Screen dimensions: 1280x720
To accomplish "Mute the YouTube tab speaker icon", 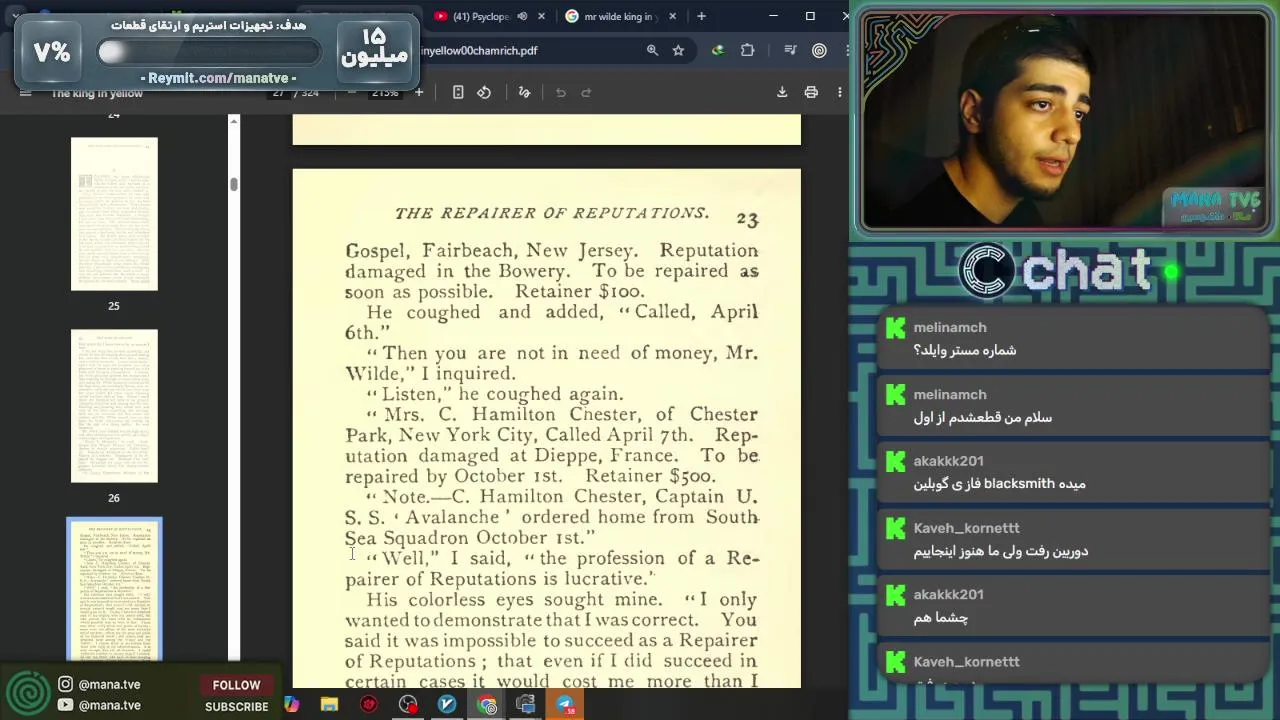I will 522,16.
